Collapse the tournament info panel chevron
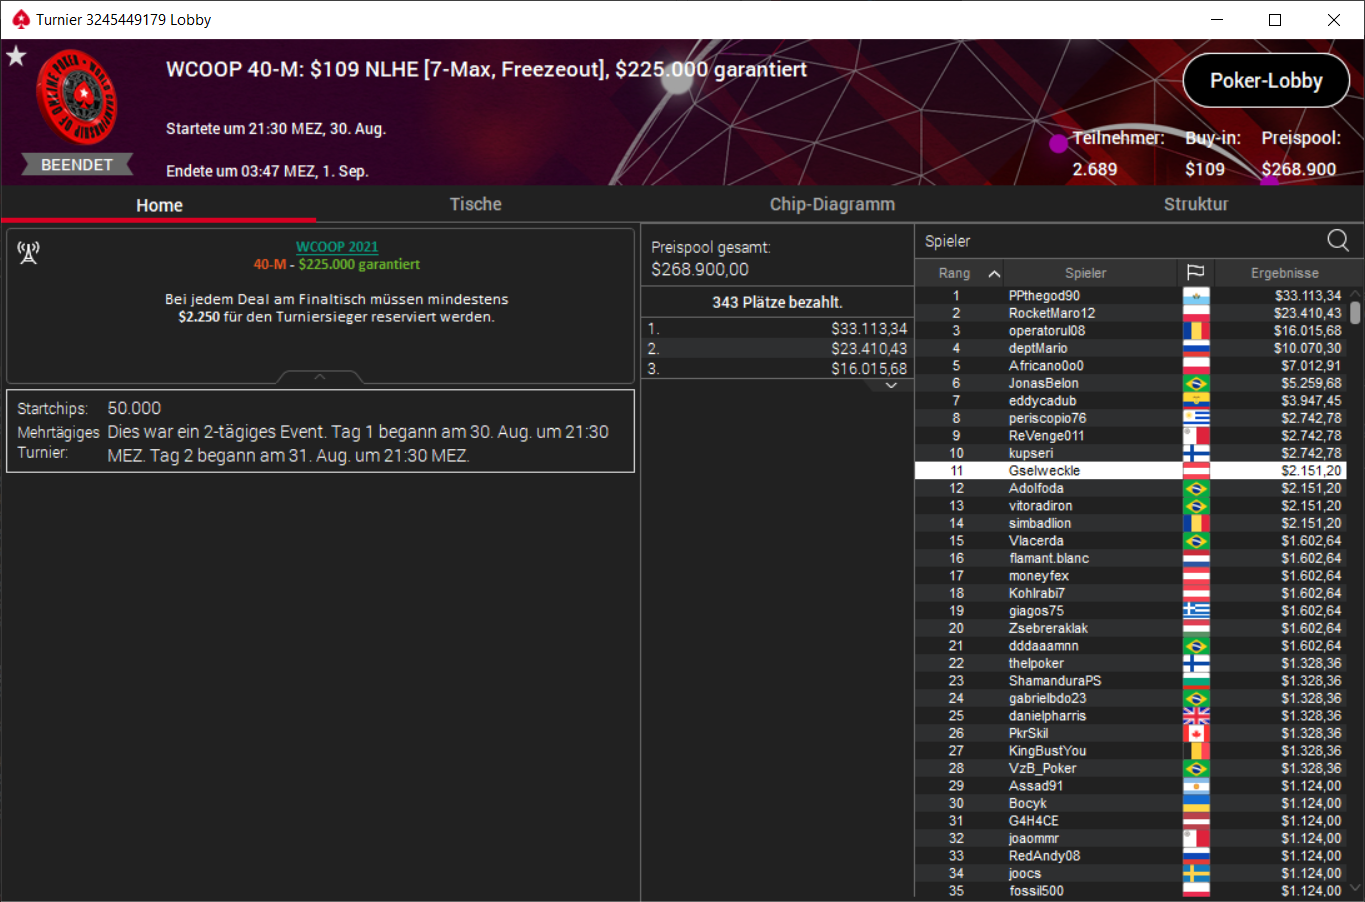The height and width of the screenshot is (902, 1365). coord(320,377)
